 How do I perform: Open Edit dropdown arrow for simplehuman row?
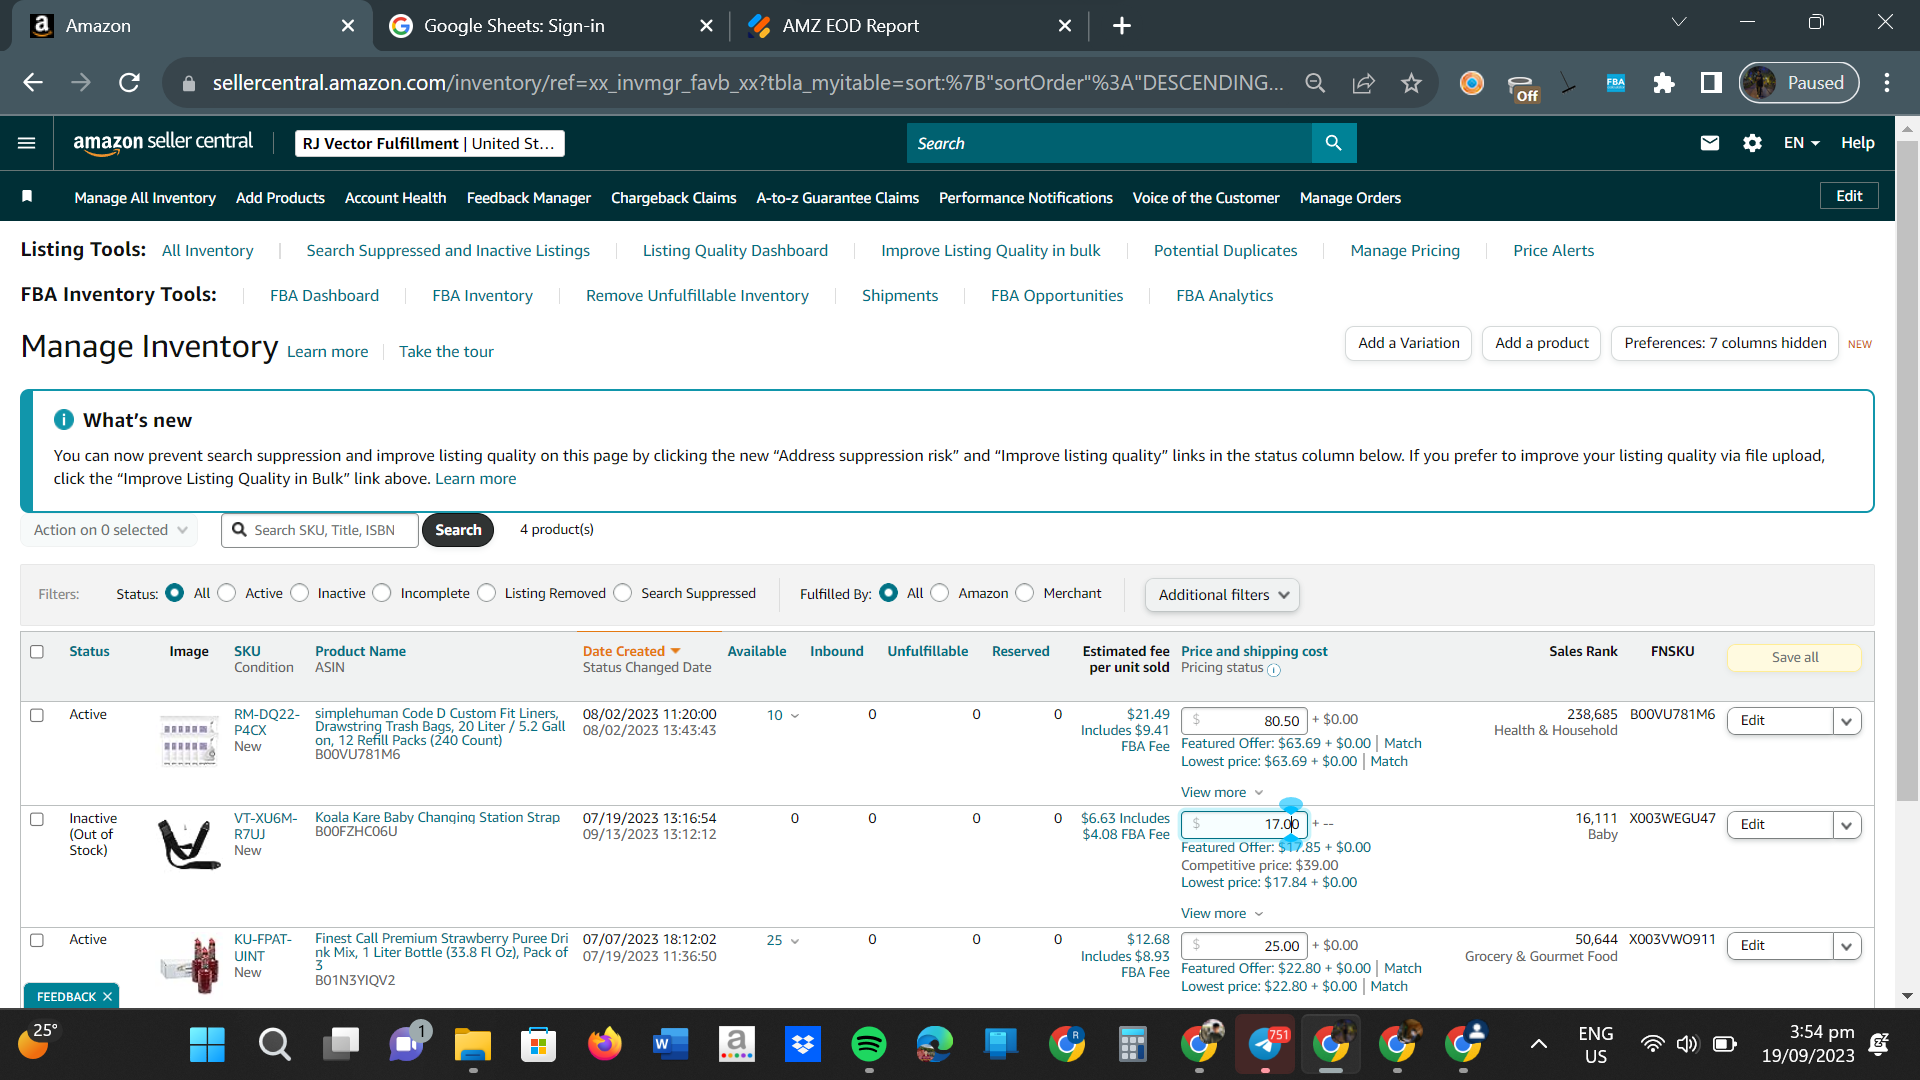click(1847, 721)
